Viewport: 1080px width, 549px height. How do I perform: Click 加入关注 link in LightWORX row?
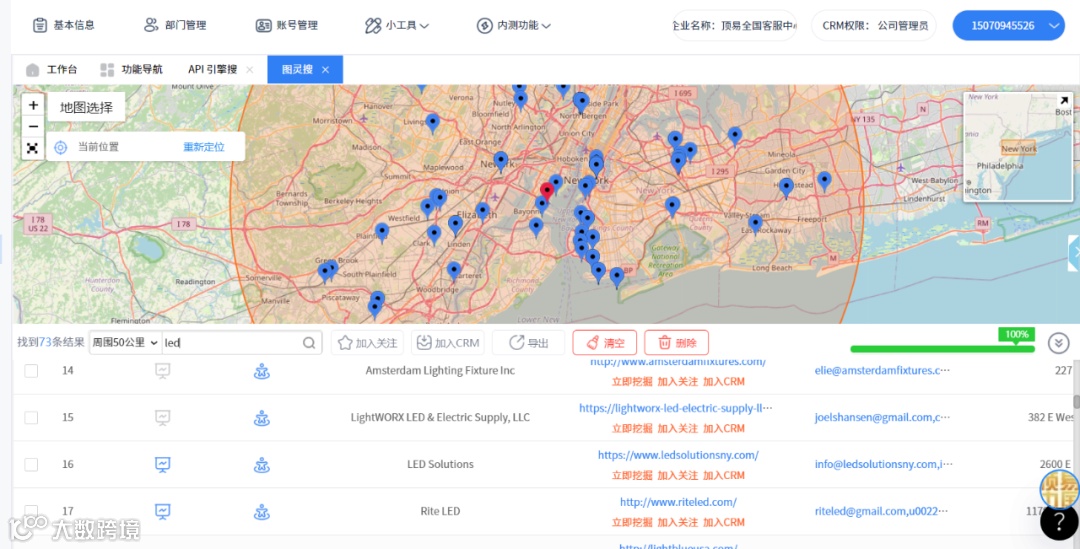tap(678, 428)
